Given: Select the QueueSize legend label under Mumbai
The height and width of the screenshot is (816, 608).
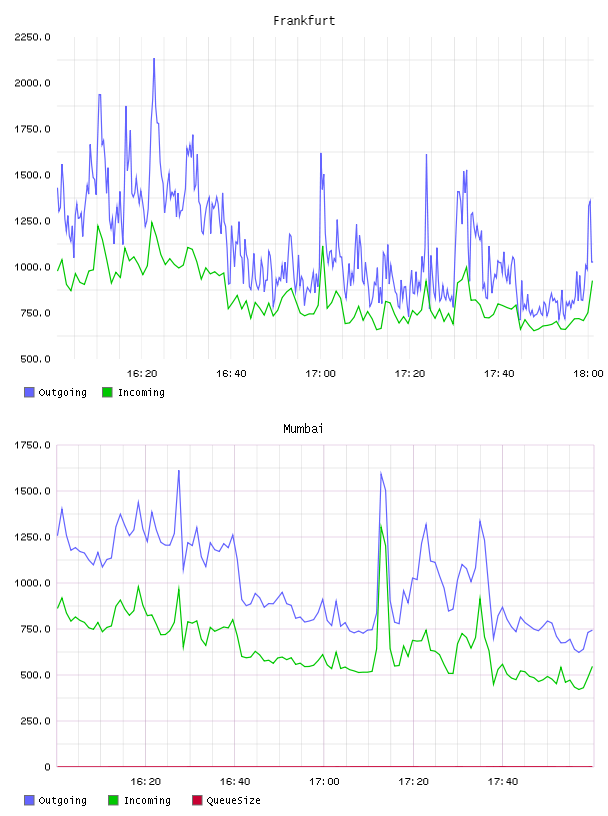Looking at the screenshot, I should point(234,800).
